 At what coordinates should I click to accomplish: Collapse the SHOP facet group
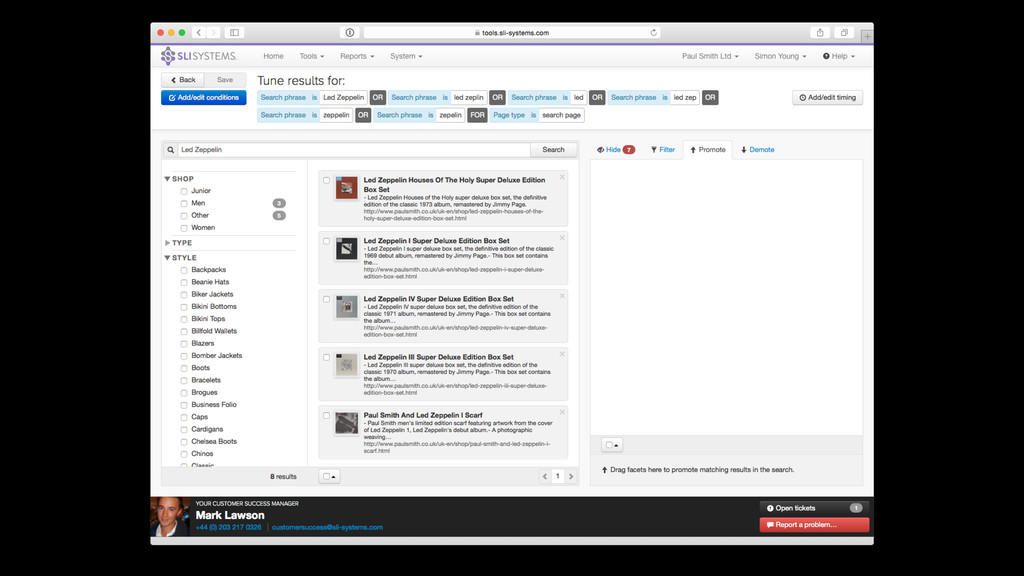pos(167,179)
